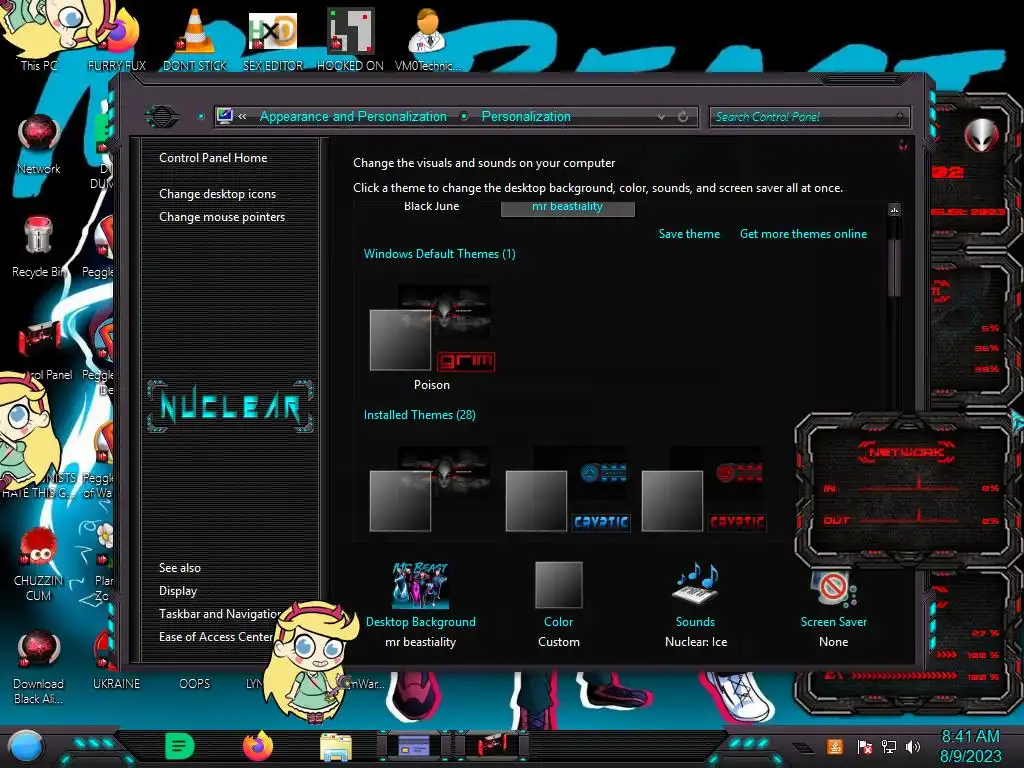Open the Screen Saver settings icon
Image resolution: width=1024 pixels, height=768 pixels.
[x=833, y=586]
